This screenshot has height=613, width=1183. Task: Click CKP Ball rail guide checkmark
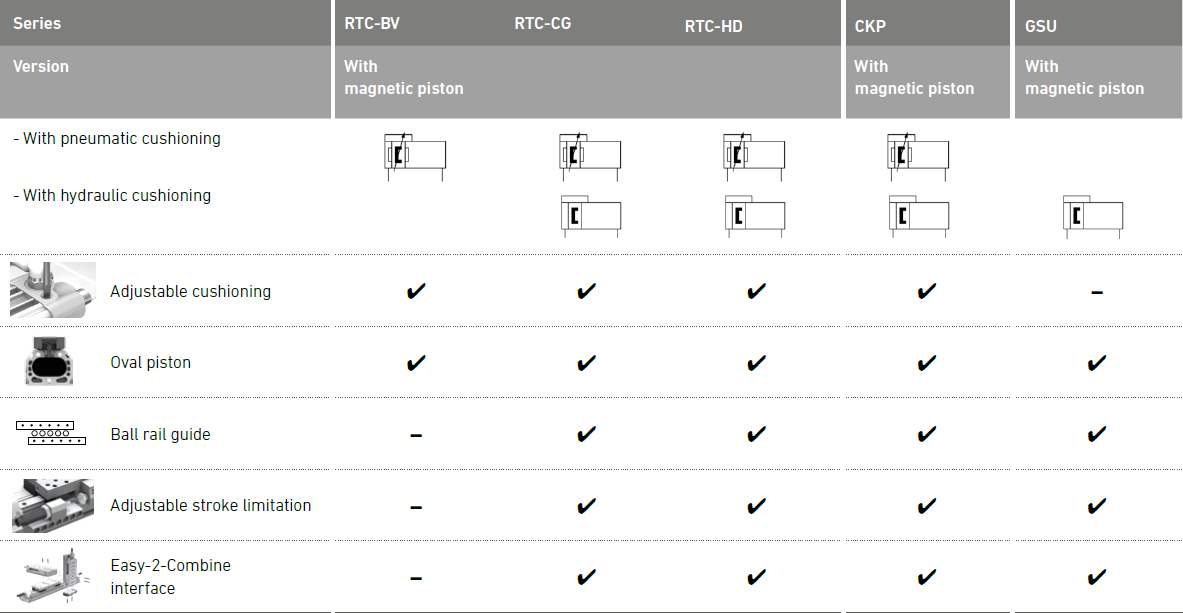[x=926, y=434]
